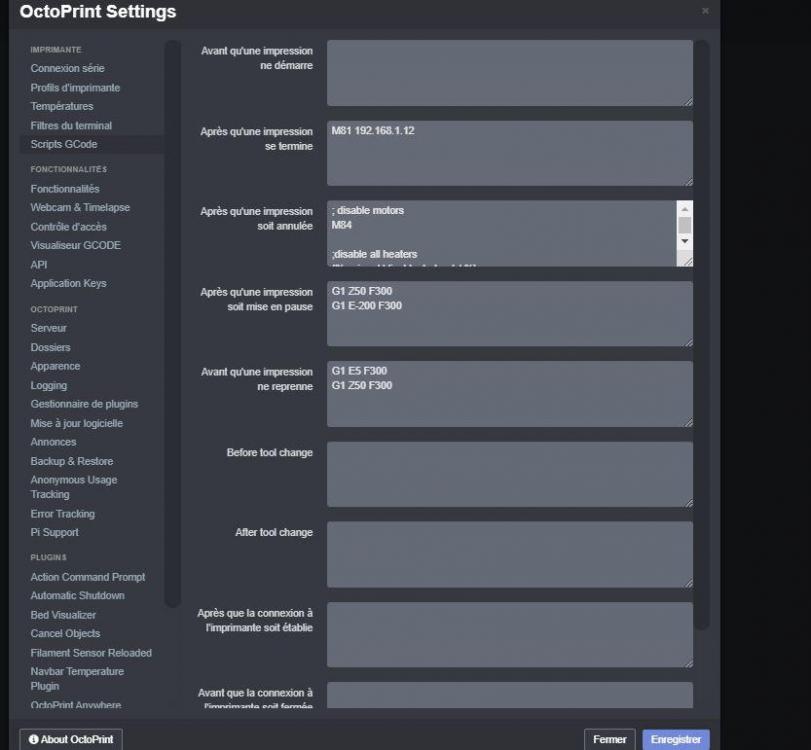Open Gestionnaire de plugins
Image resolution: width=811 pixels, height=750 pixels.
coord(84,404)
